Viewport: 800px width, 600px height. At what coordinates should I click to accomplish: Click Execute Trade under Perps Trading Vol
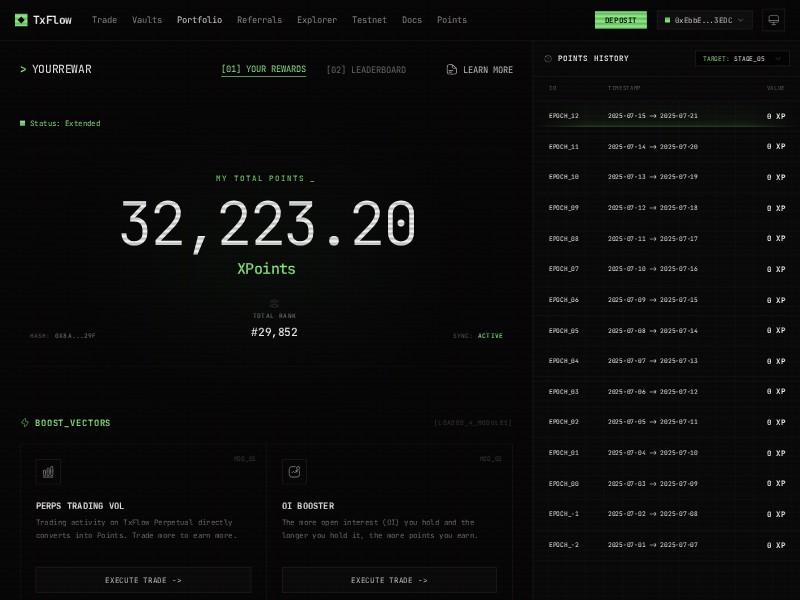(x=143, y=580)
